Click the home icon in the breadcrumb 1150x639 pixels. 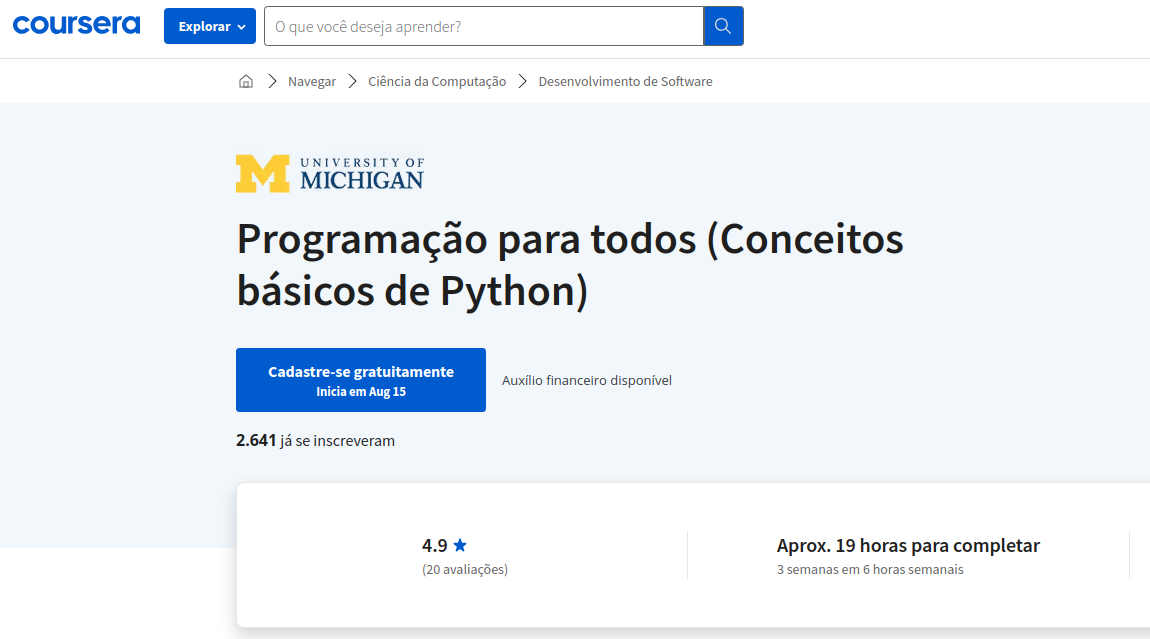pos(246,80)
